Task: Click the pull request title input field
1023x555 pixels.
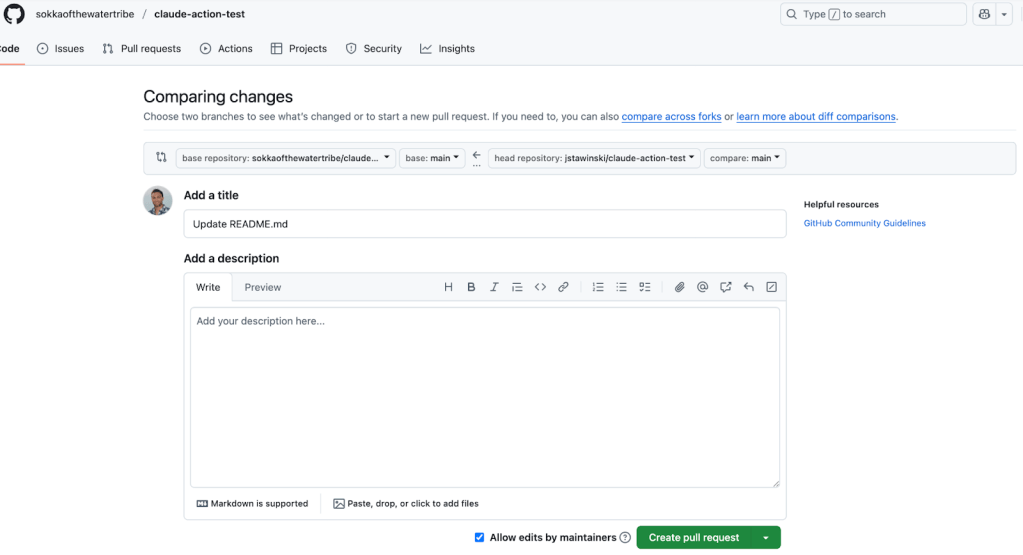Action: coord(484,224)
